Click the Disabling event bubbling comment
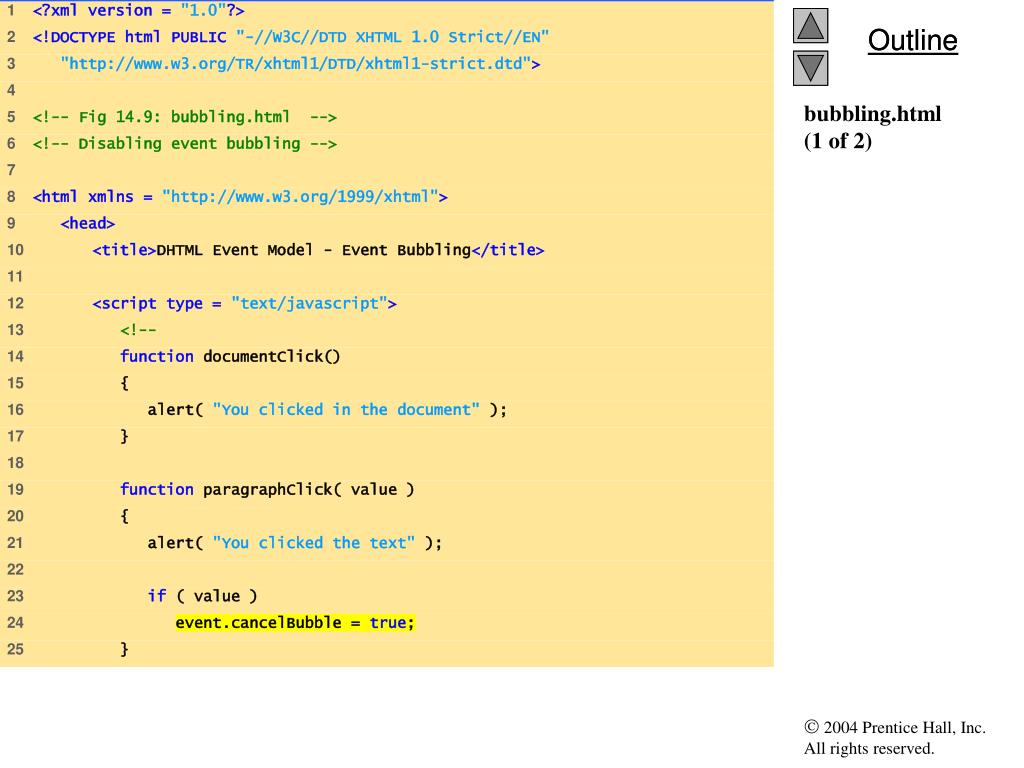Screen dimensions: 1024x768 (x=185, y=143)
